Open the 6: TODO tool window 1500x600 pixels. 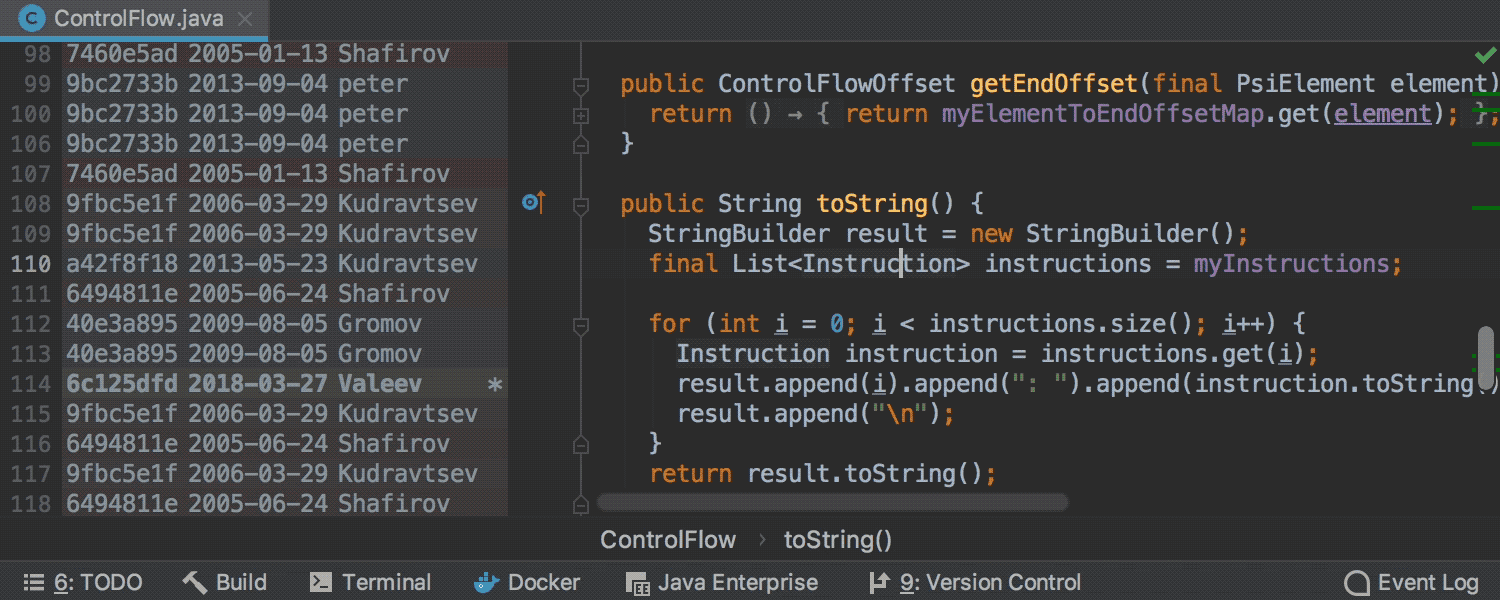click(x=83, y=582)
